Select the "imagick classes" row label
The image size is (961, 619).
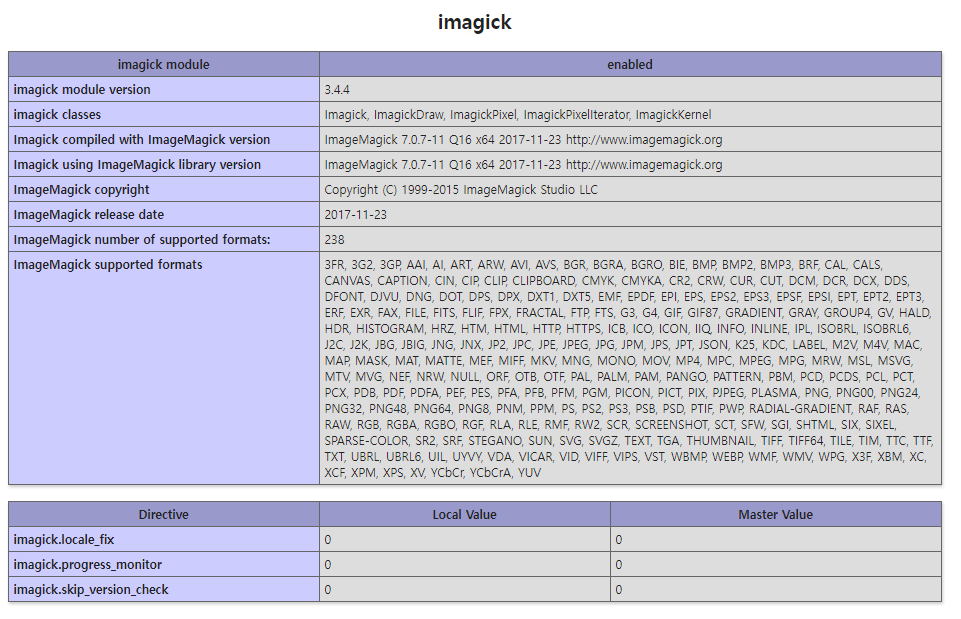pyautogui.click(x=57, y=115)
